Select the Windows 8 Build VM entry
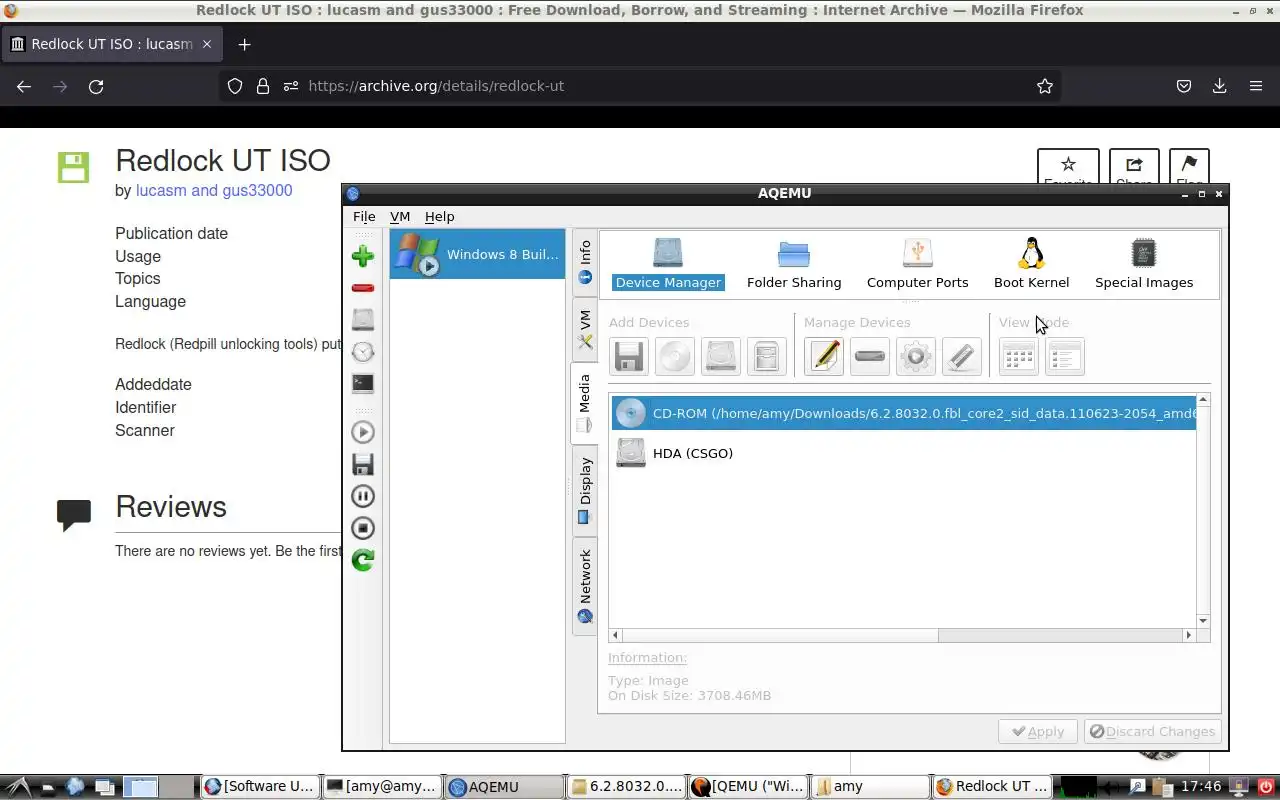Screen dimensions: 1280x800 click(x=477, y=254)
